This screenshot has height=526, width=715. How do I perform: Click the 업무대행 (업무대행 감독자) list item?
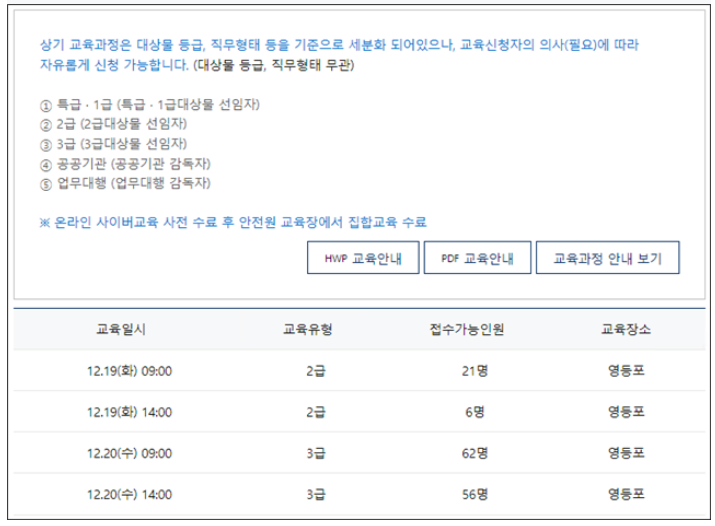(x=125, y=183)
